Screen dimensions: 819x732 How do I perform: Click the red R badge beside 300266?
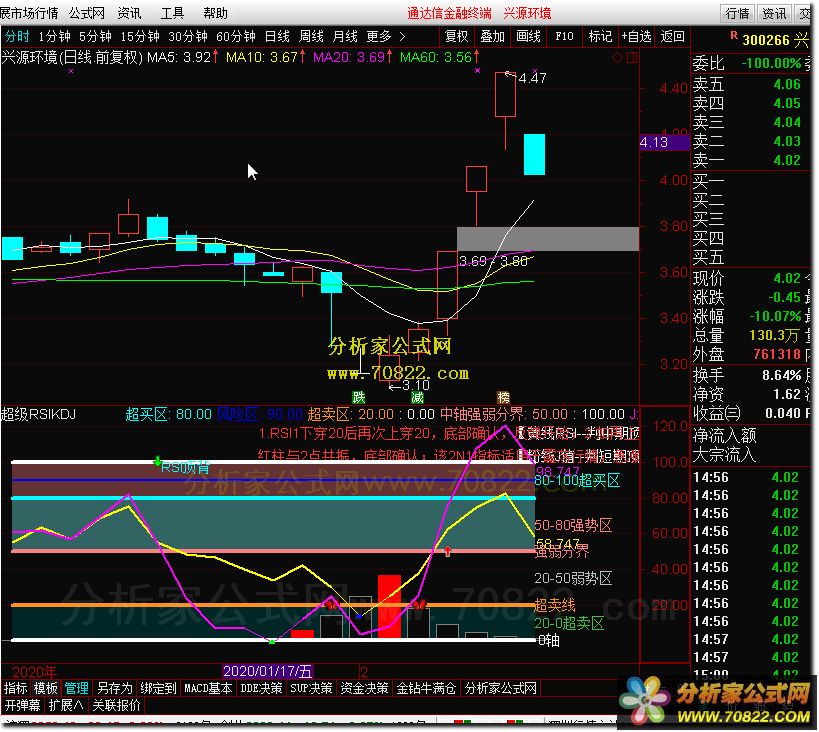(733, 36)
